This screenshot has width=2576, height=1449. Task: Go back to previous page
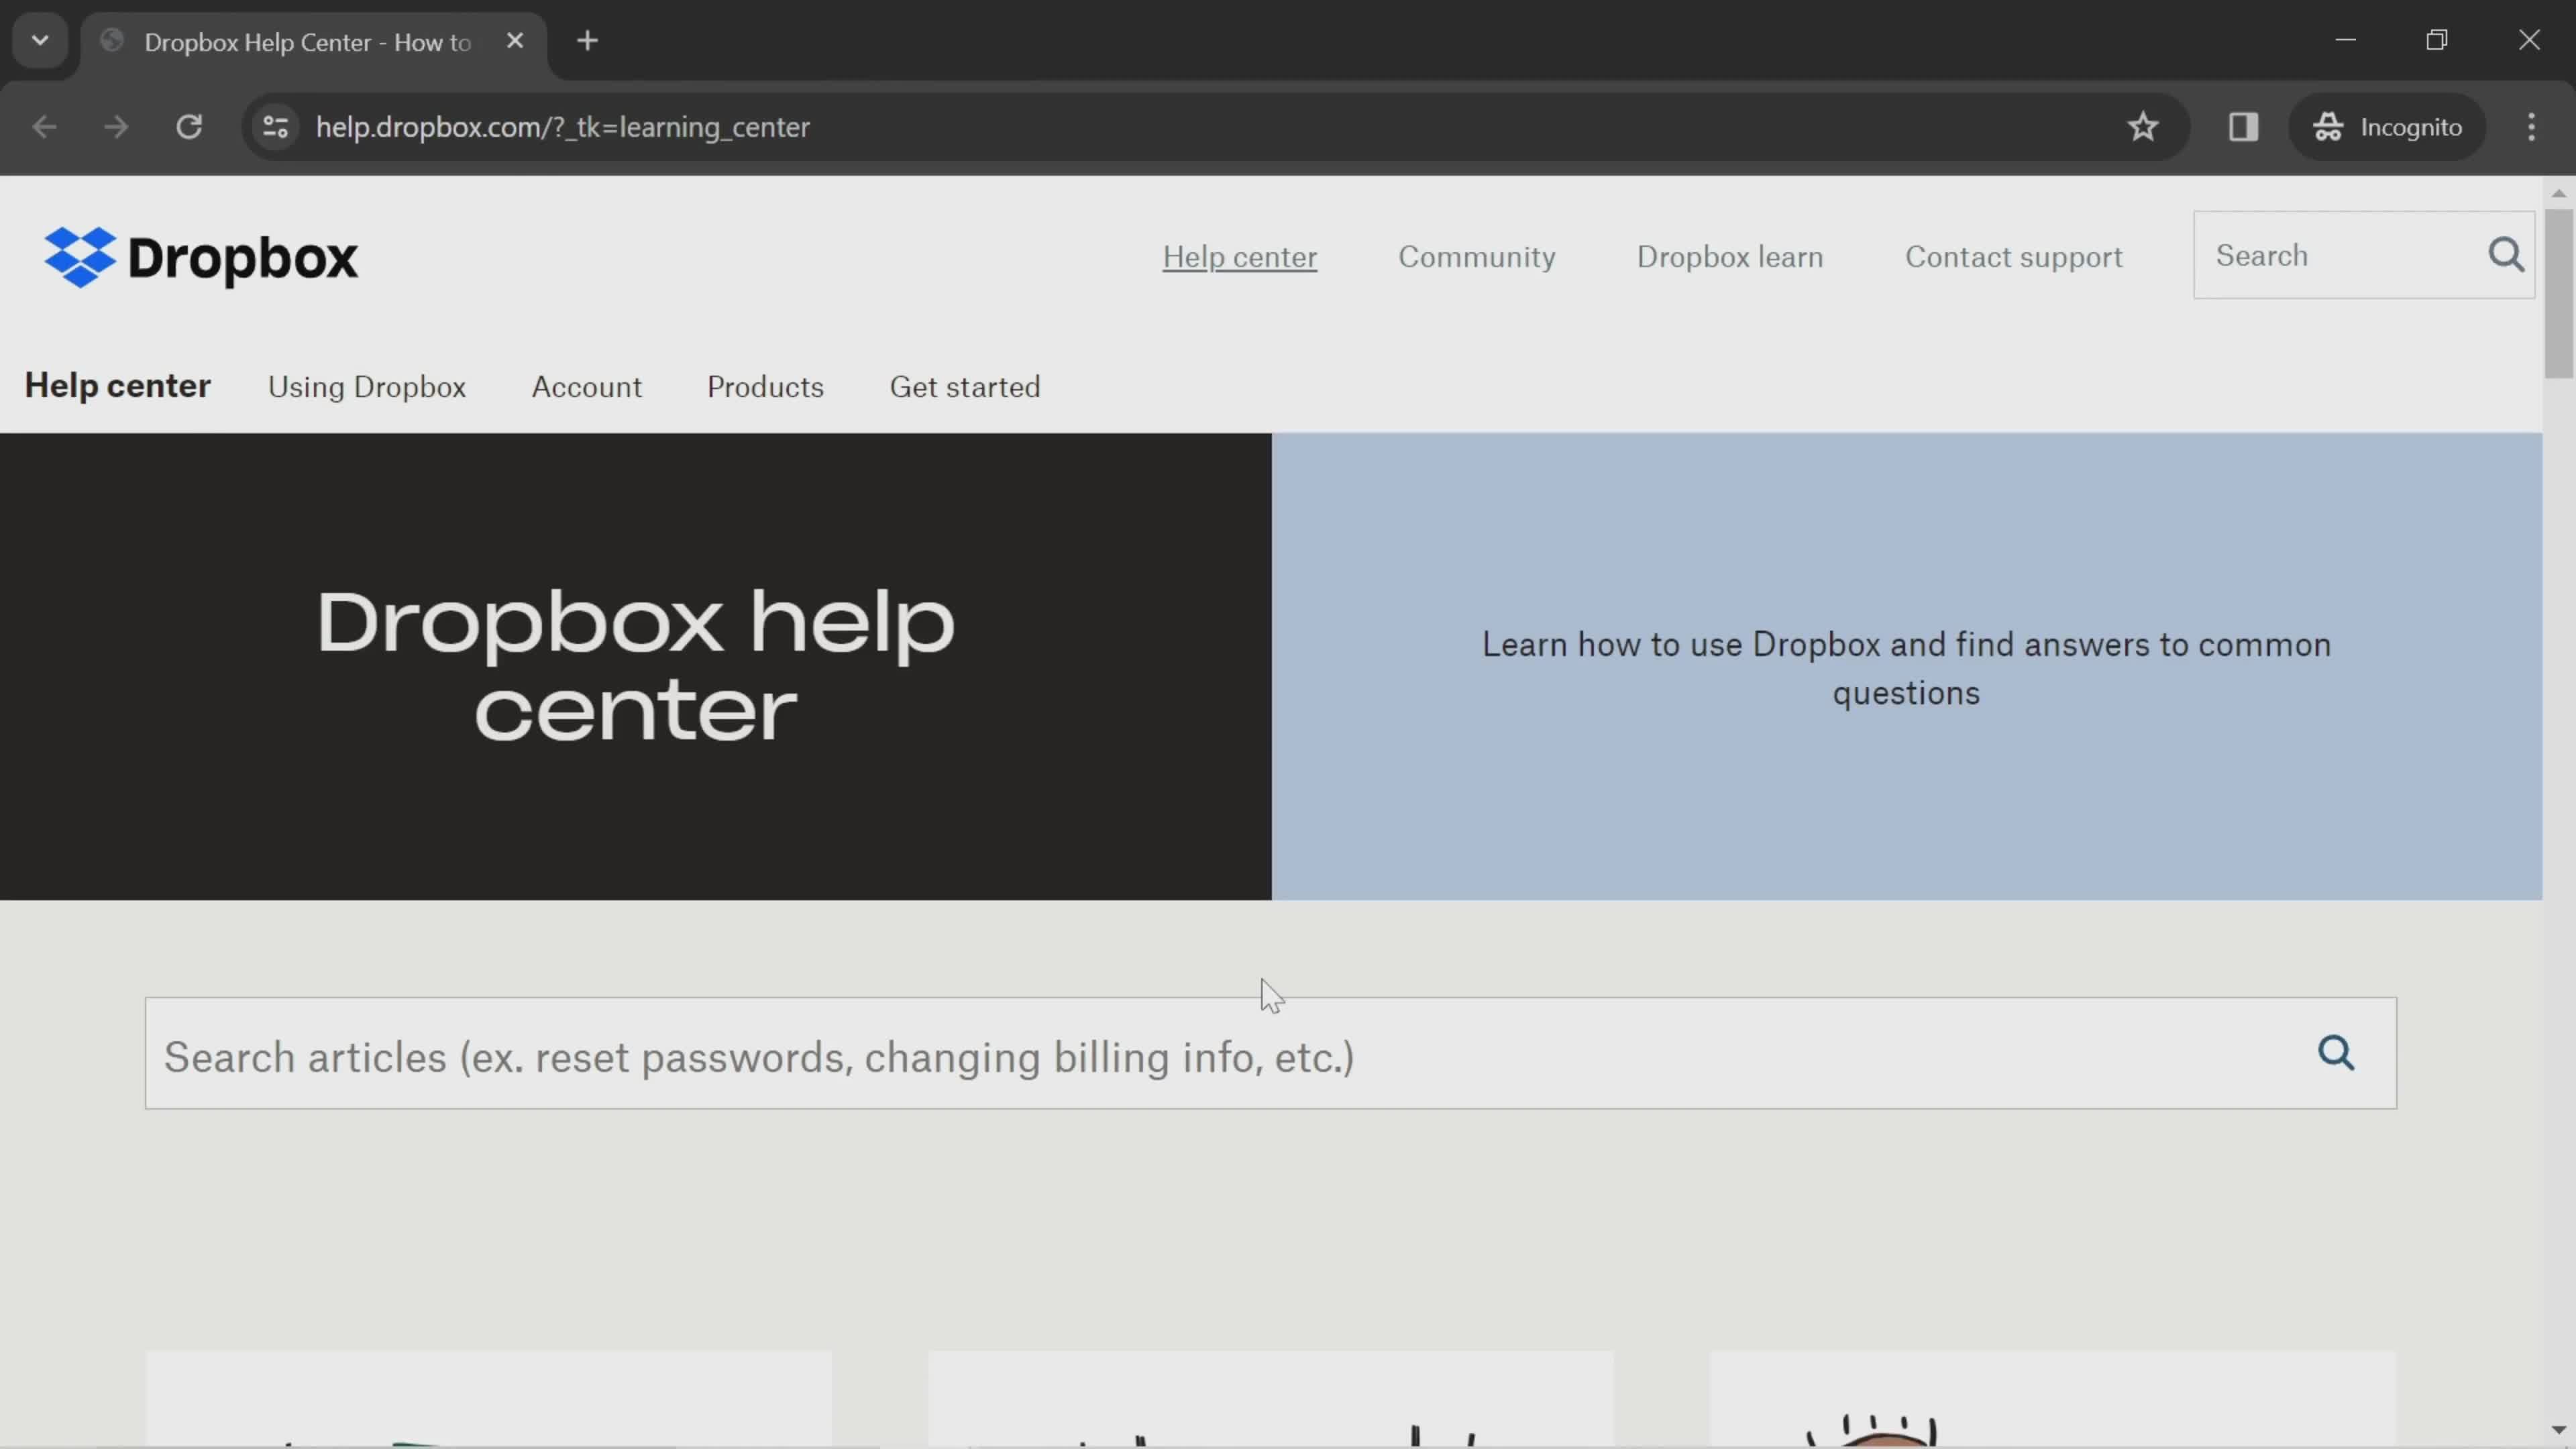tap(44, 127)
